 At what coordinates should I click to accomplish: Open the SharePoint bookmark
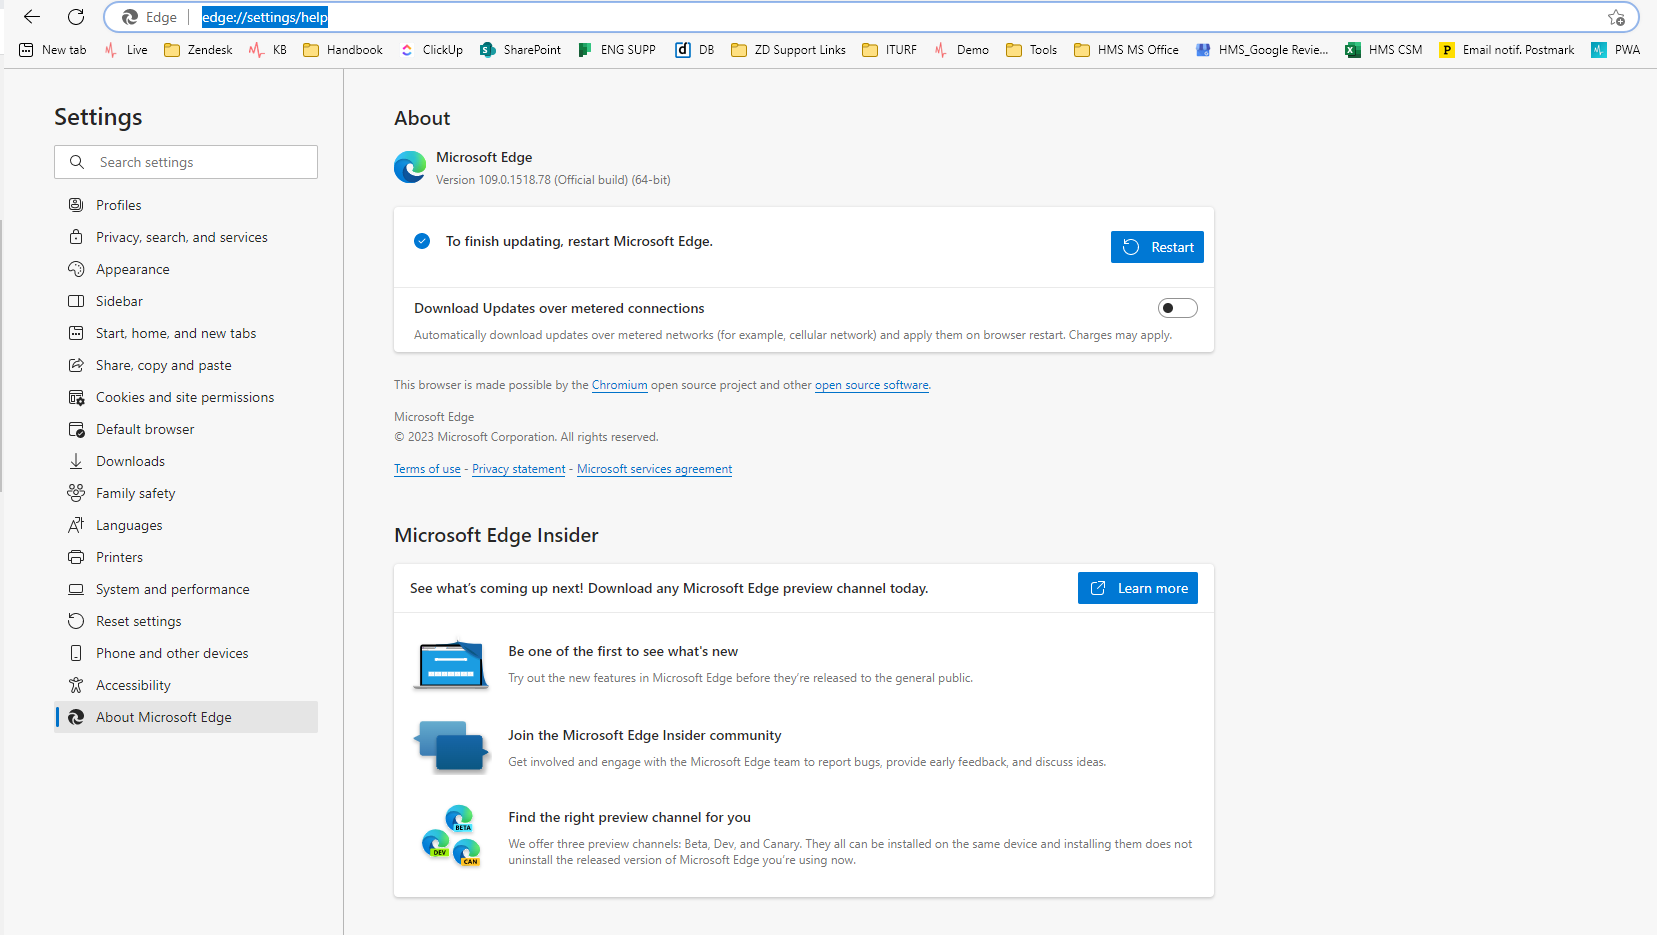pos(520,50)
